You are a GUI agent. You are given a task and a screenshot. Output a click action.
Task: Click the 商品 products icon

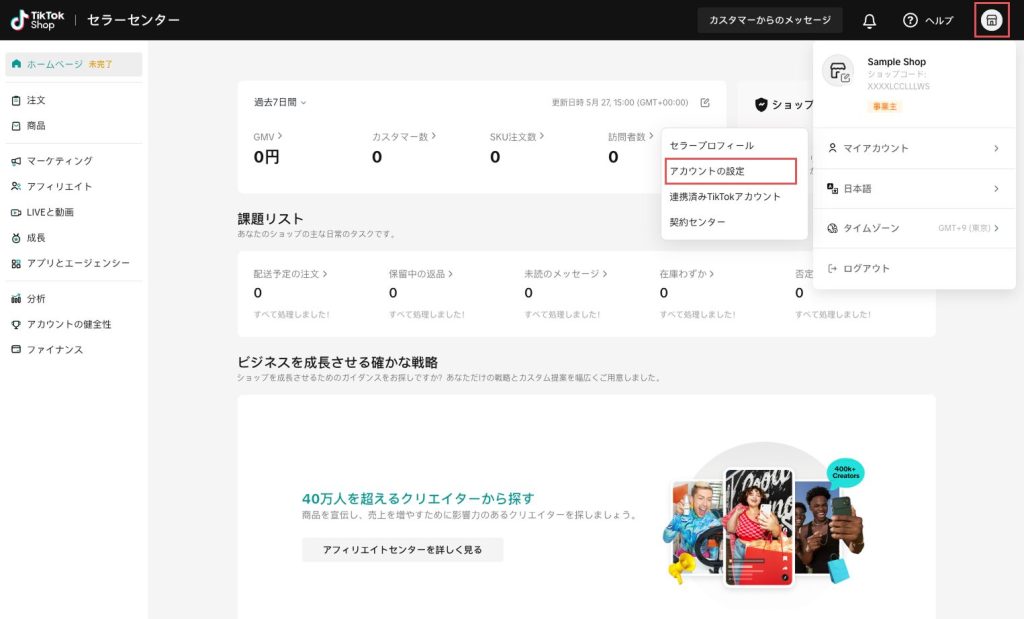[x=16, y=126]
